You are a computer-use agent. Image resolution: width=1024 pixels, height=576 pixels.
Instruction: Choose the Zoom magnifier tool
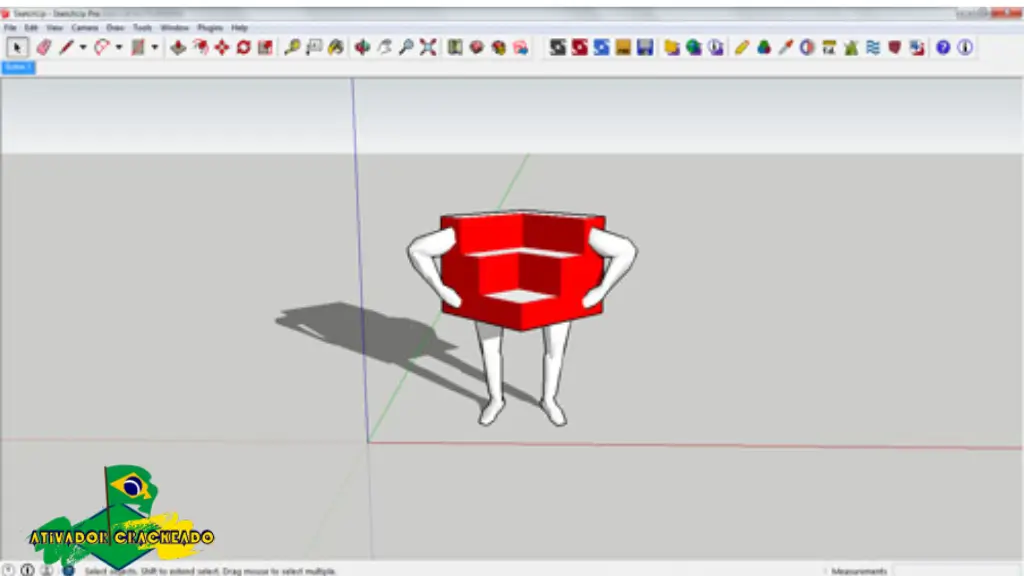coord(406,47)
